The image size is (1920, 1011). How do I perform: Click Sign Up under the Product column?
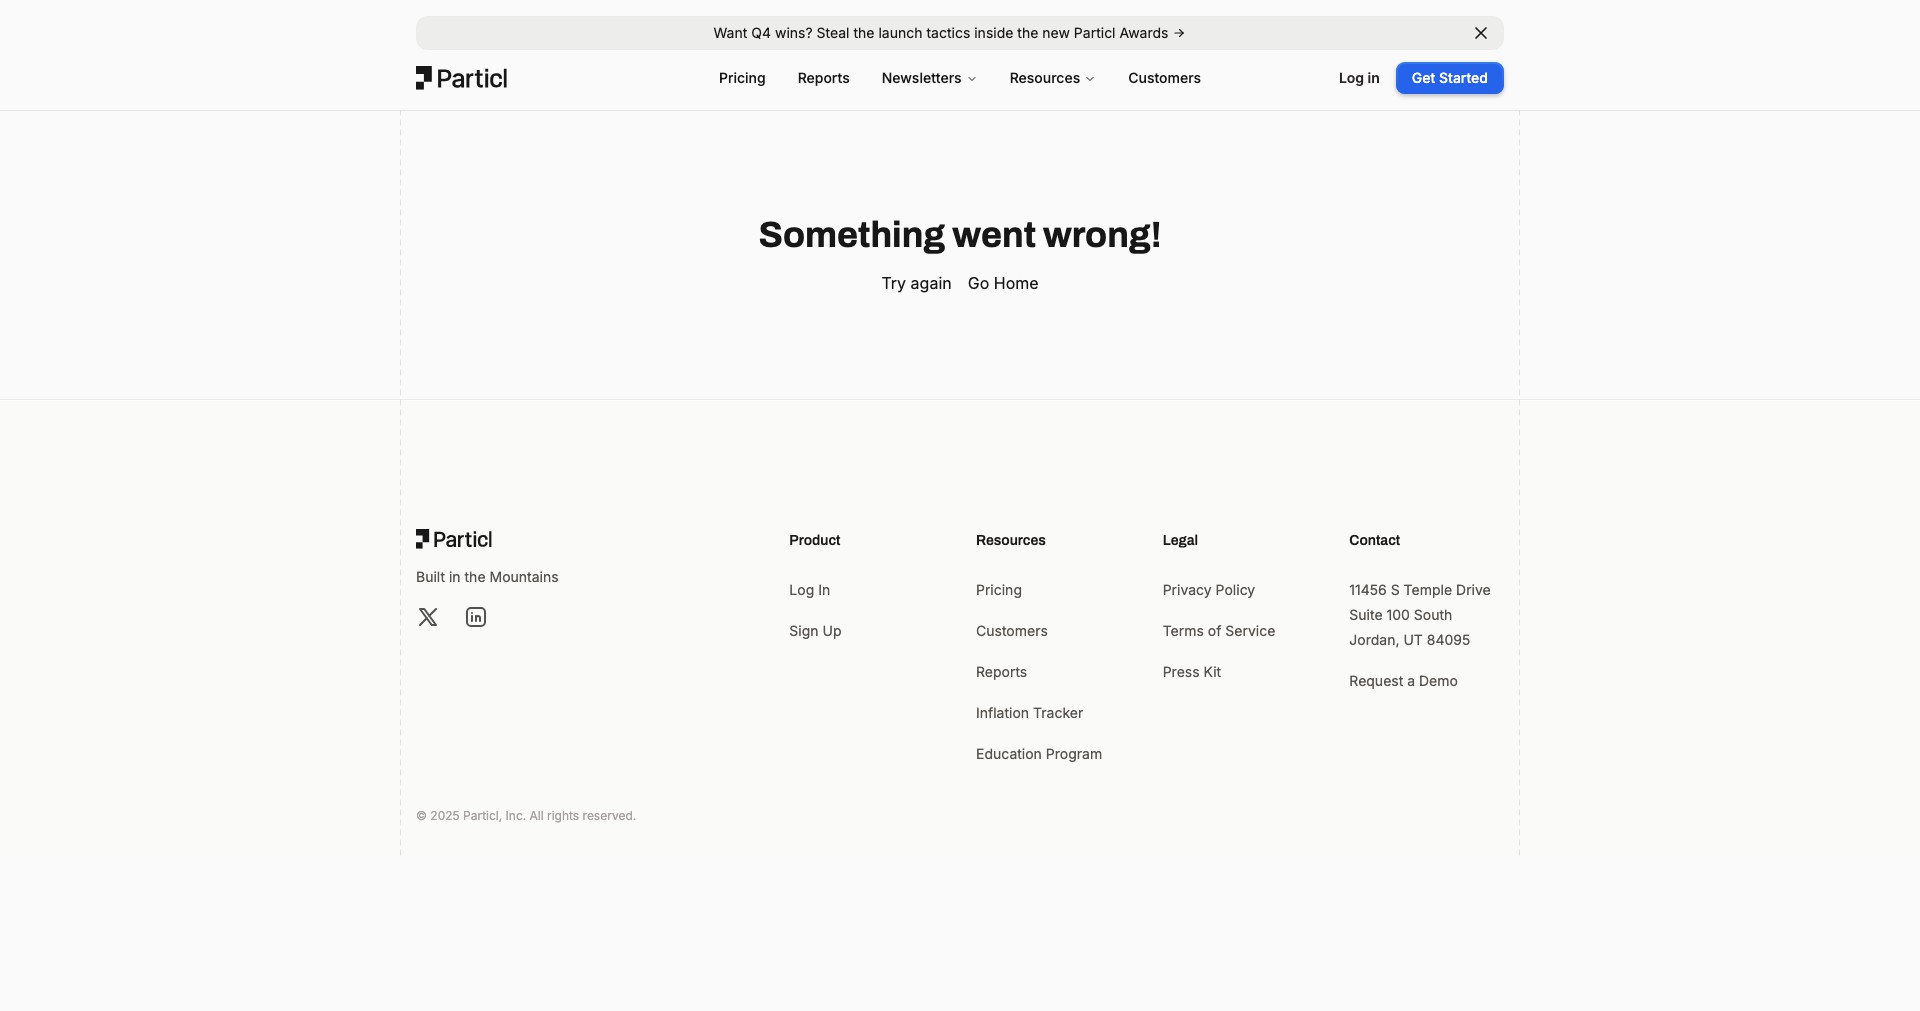coord(815,631)
